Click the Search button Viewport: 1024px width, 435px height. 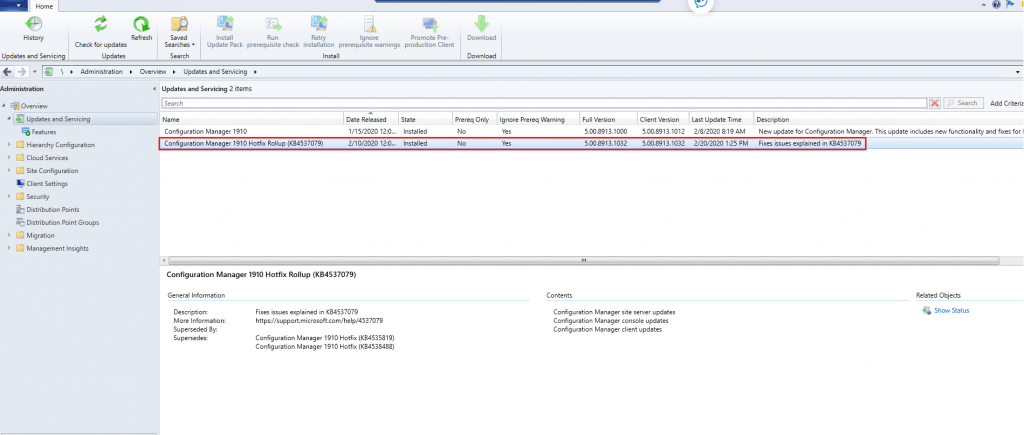coord(963,103)
